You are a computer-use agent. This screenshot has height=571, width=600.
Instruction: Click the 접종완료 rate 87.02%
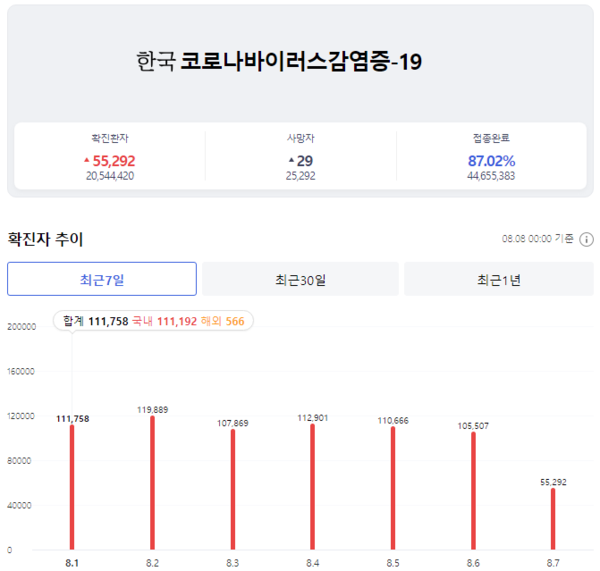point(491,161)
